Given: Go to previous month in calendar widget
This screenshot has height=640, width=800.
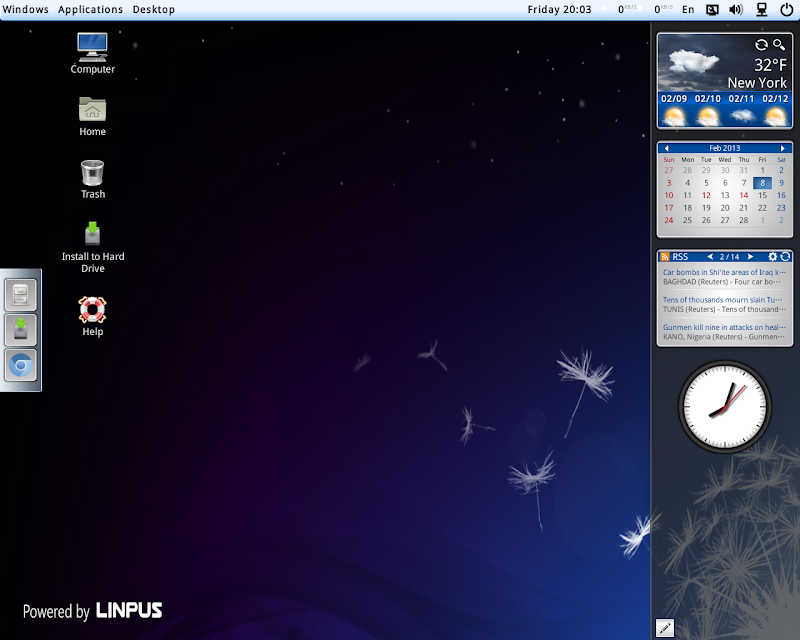Looking at the screenshot, I should (x=667, y=148).
